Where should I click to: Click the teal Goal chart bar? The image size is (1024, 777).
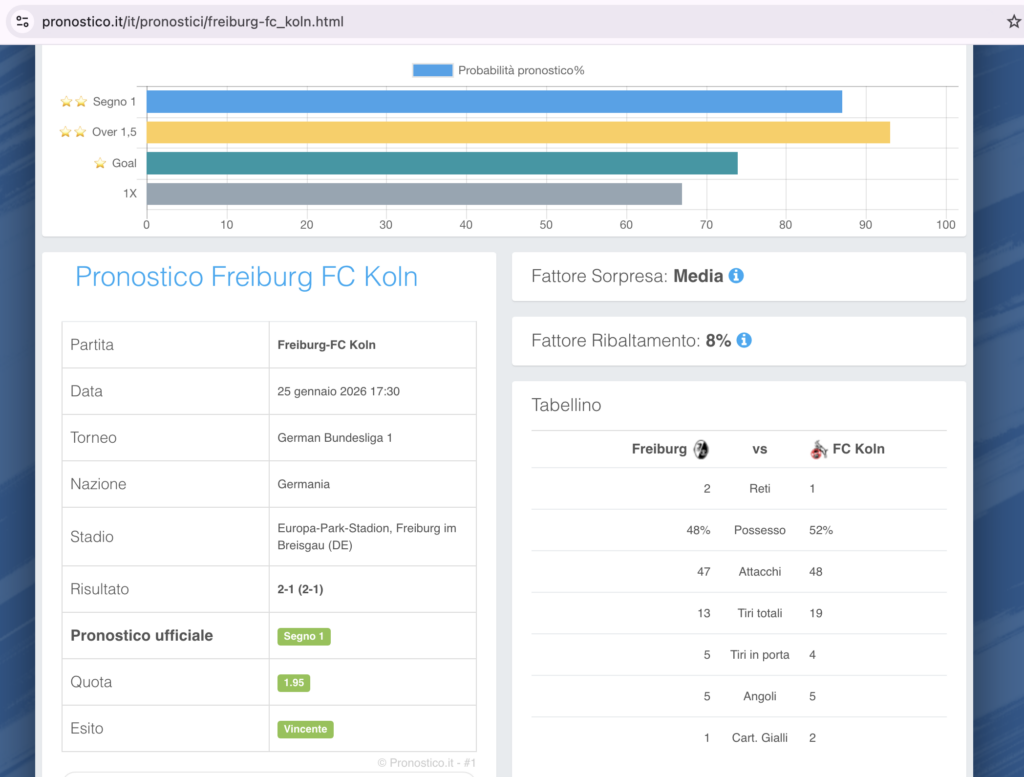442,163
